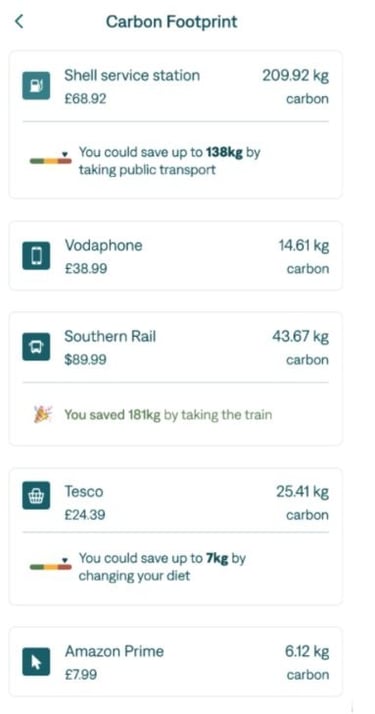Click the Shell carbon rating color bar
The image size is (375, 714).
click(x=51, y=161)
